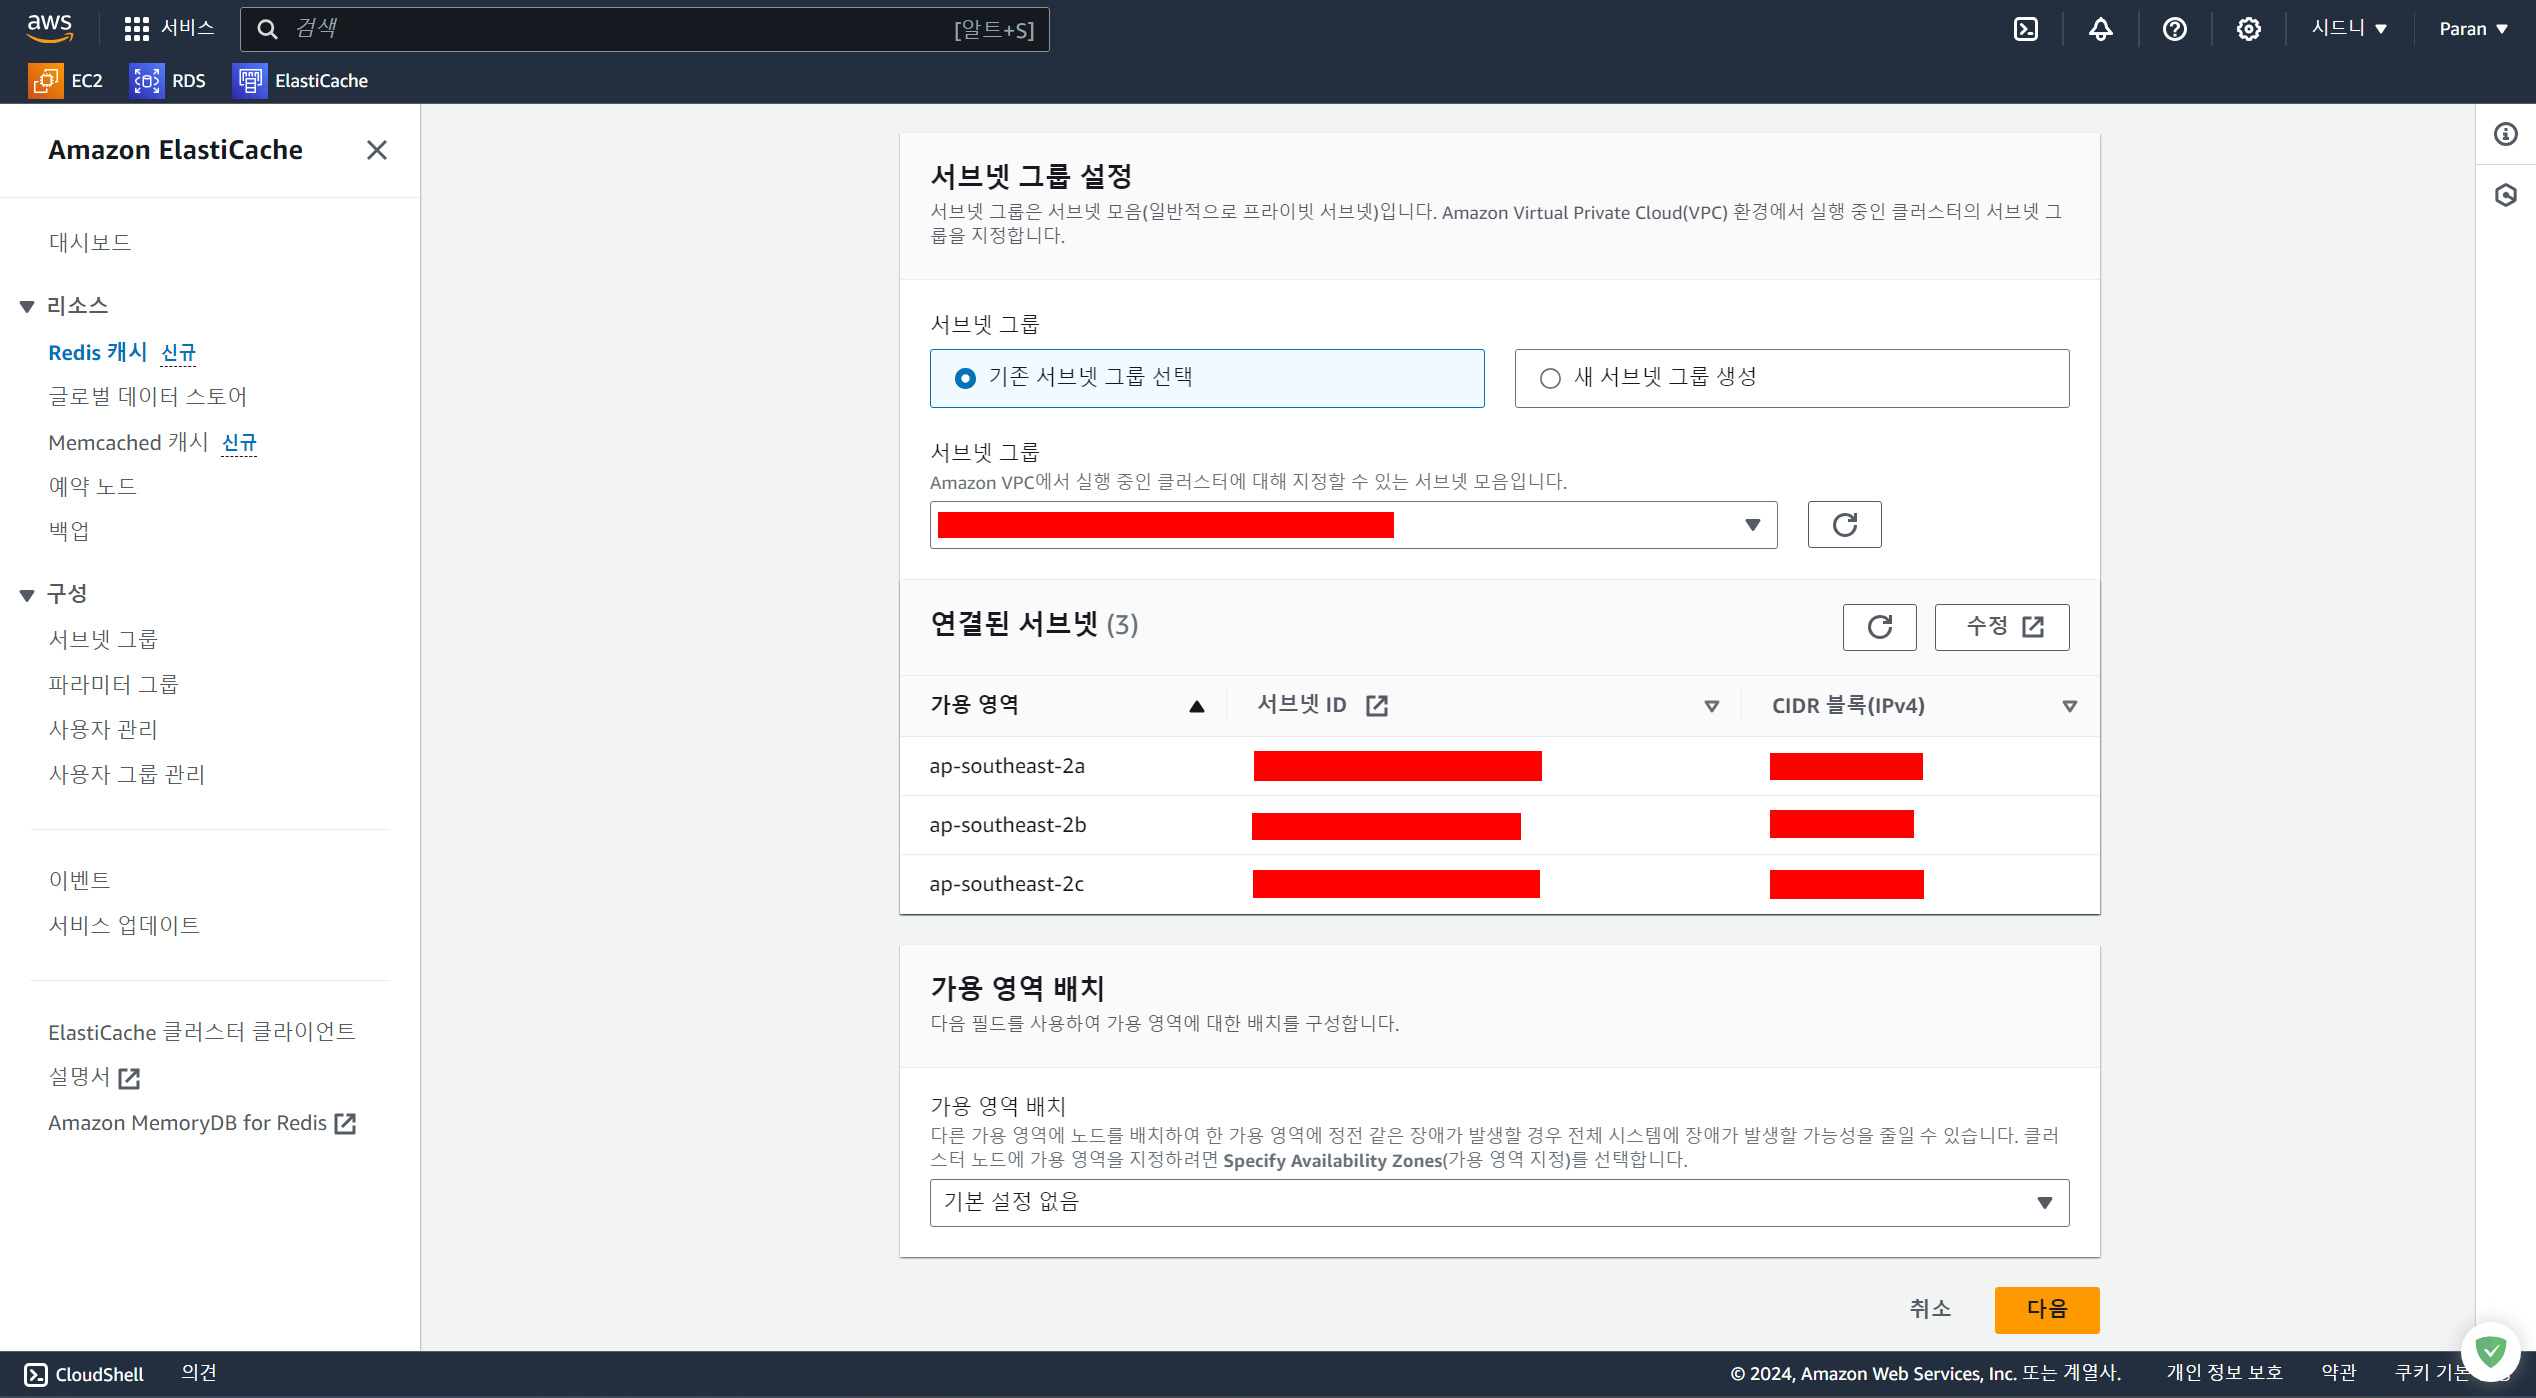
Task: Open the RDS shortcut icon
Action: (146, 81)
